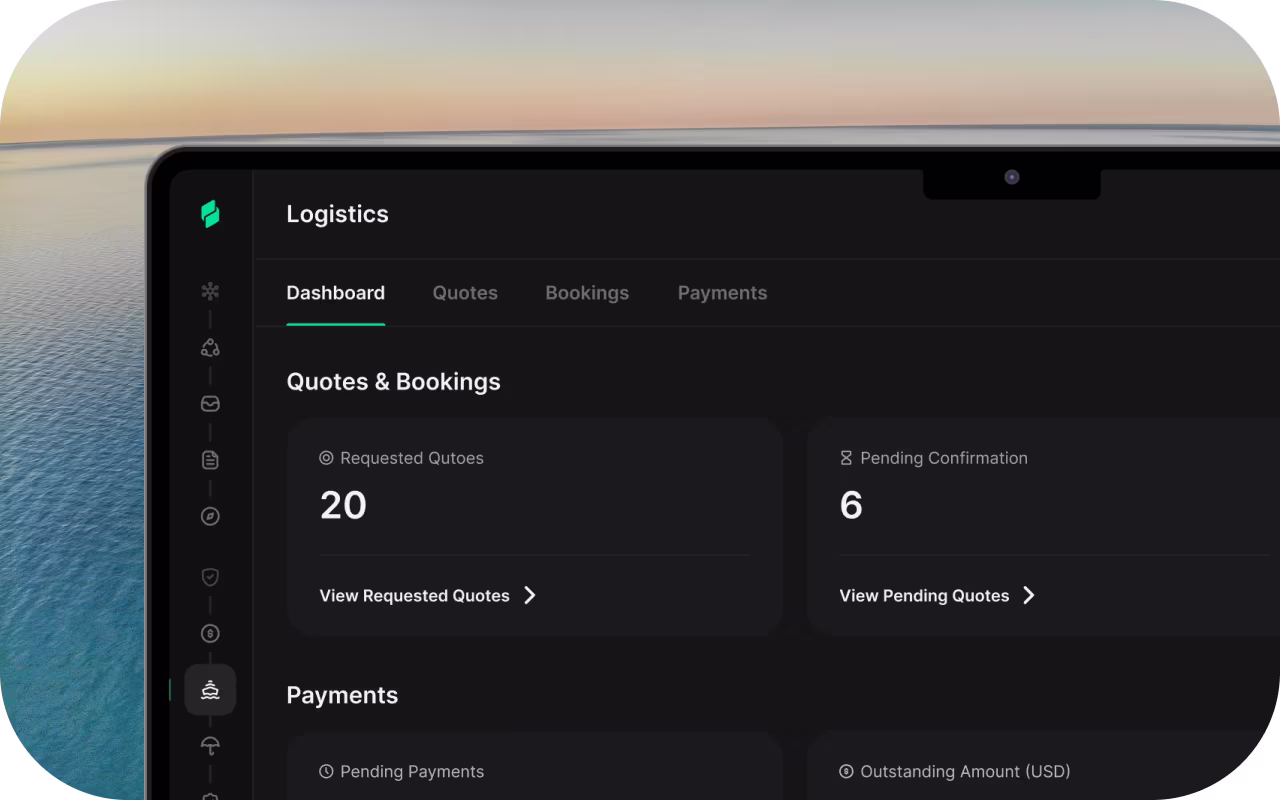Viewport: 1280px width, 800px height.
Task: Open the document page icon in sidebar
Action: 210,460
